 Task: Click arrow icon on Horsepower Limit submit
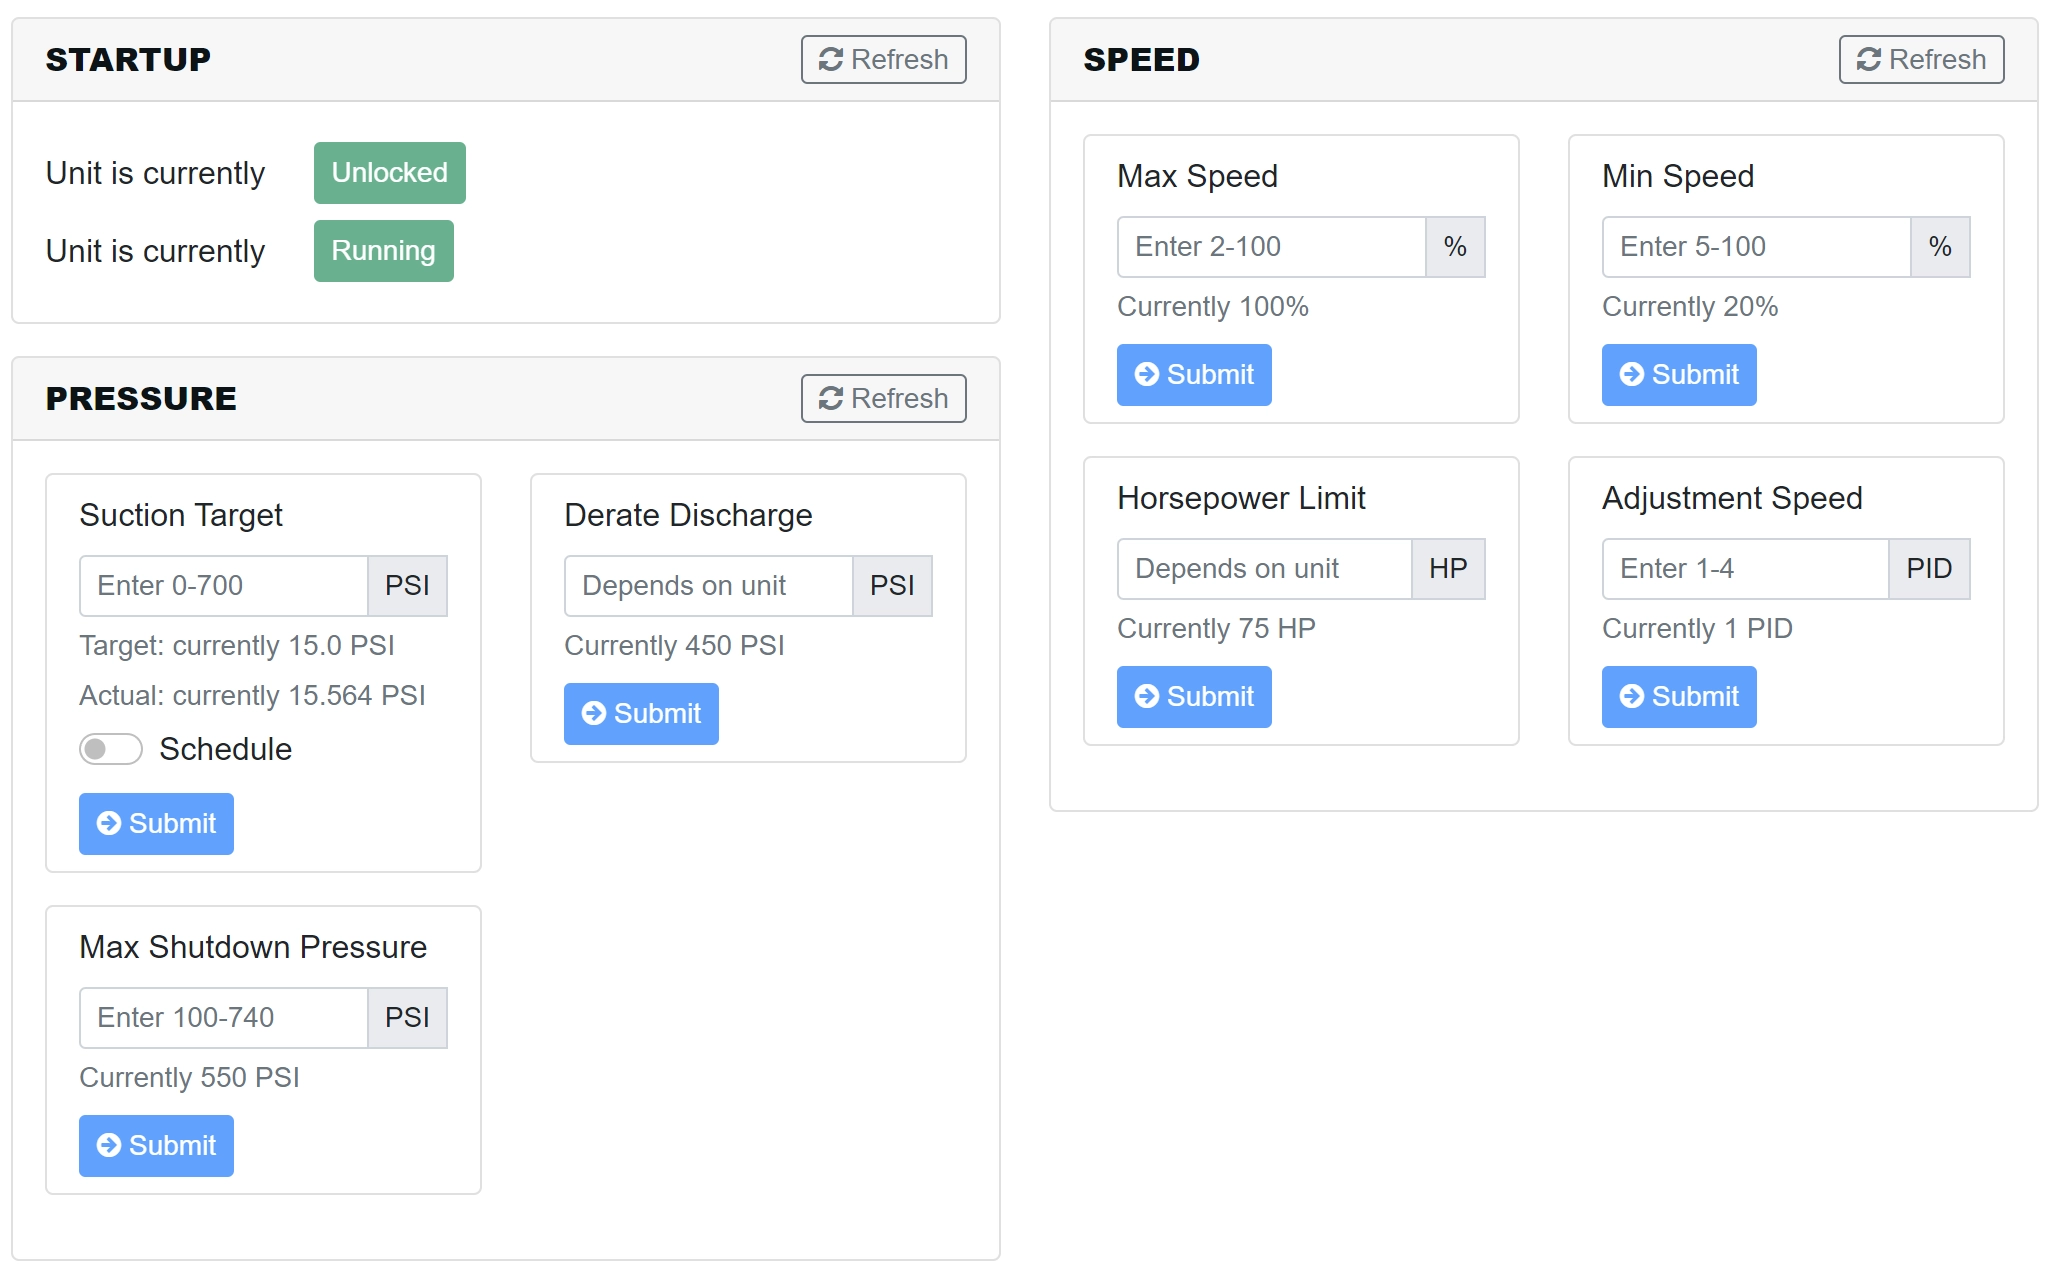[x=1147, y=696]
